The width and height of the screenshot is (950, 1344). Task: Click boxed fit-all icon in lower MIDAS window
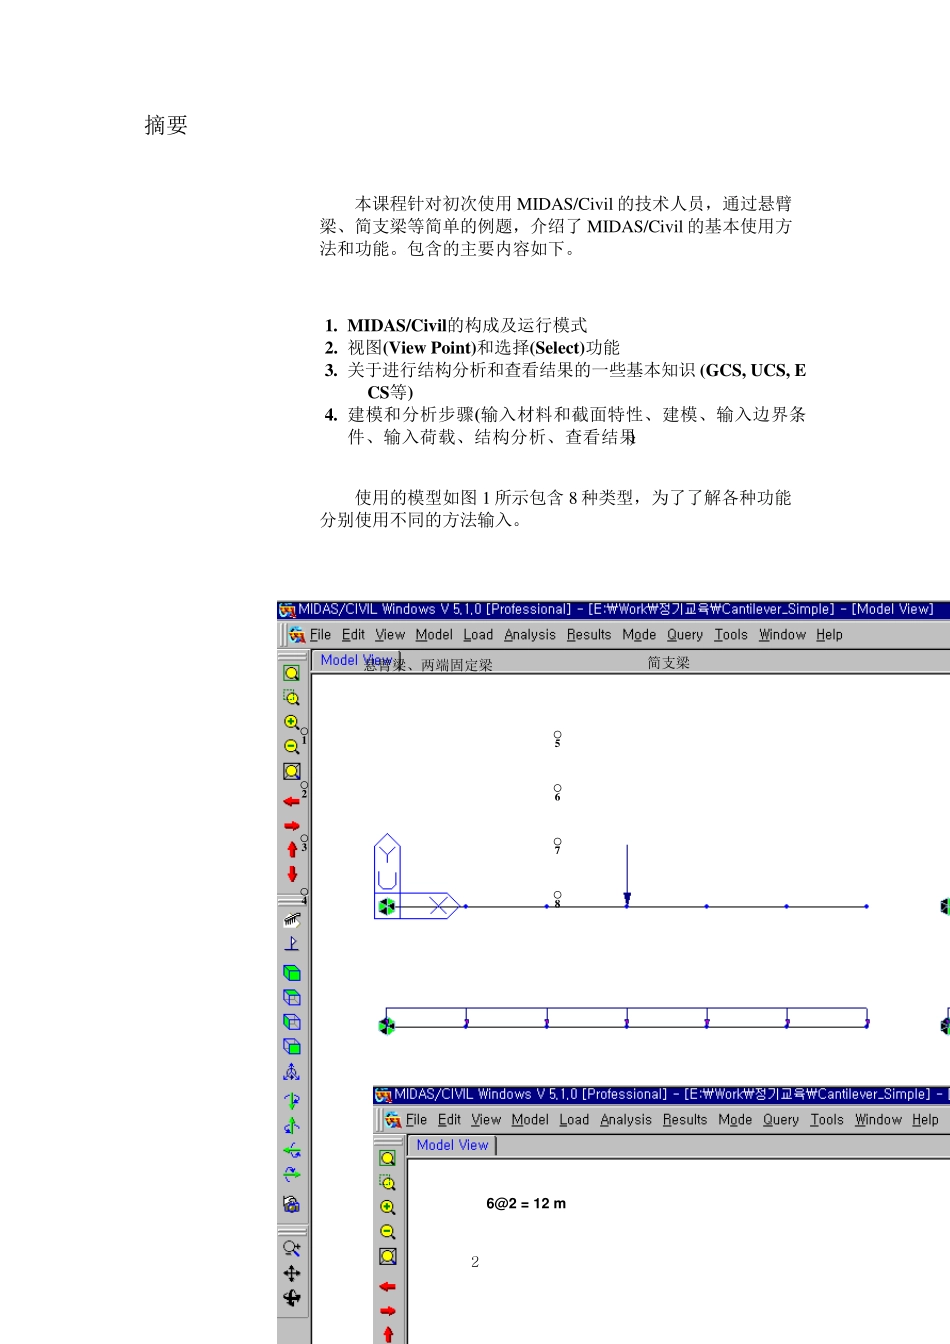click(x=387, y=1256)
